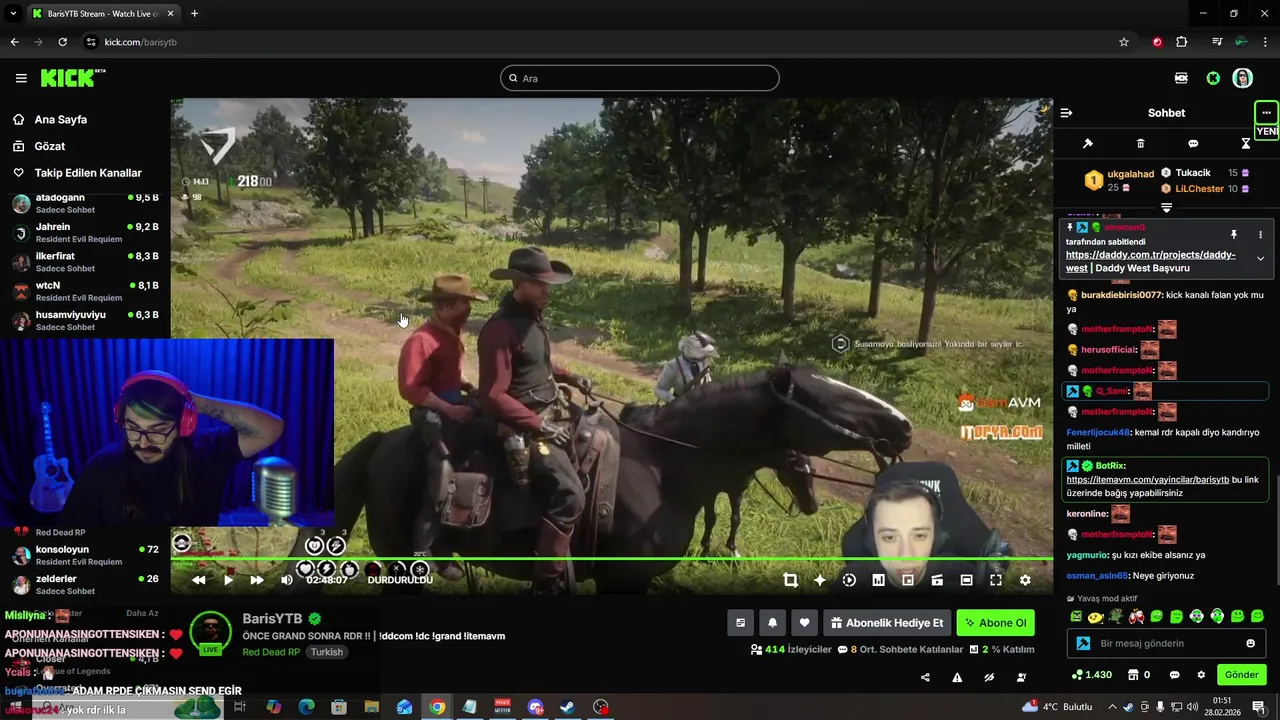Click the Red Dead RP category link

point(271,652)
